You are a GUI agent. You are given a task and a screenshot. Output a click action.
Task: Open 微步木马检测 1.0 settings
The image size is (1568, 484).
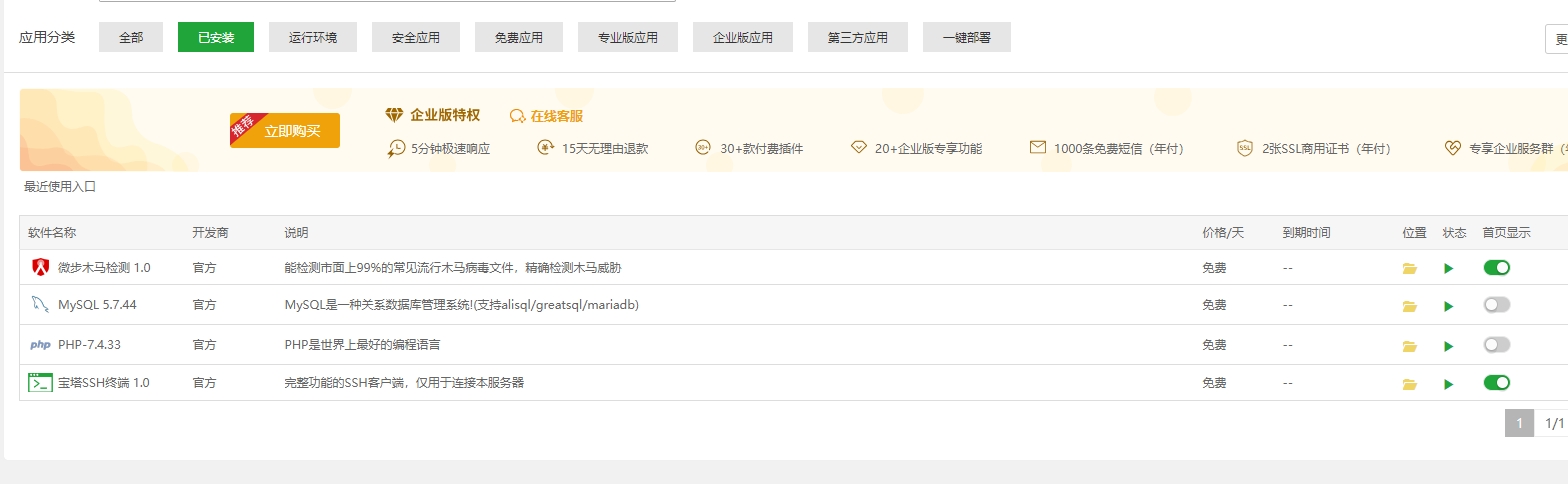pyautogui.click(x=104, y=268)
